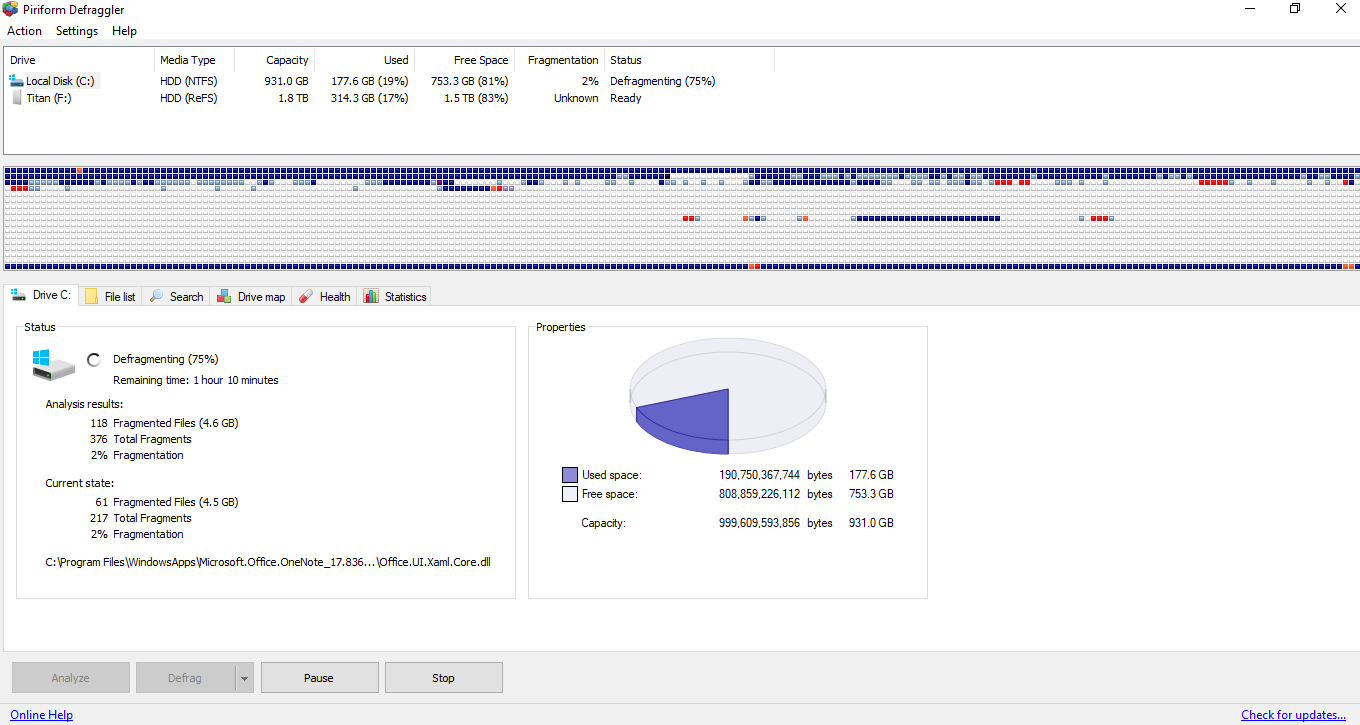The width and height of the screenshot is (1360, 725).
Task: Click the 808,859,226,112 bytes free value
Action: (776, 494)
